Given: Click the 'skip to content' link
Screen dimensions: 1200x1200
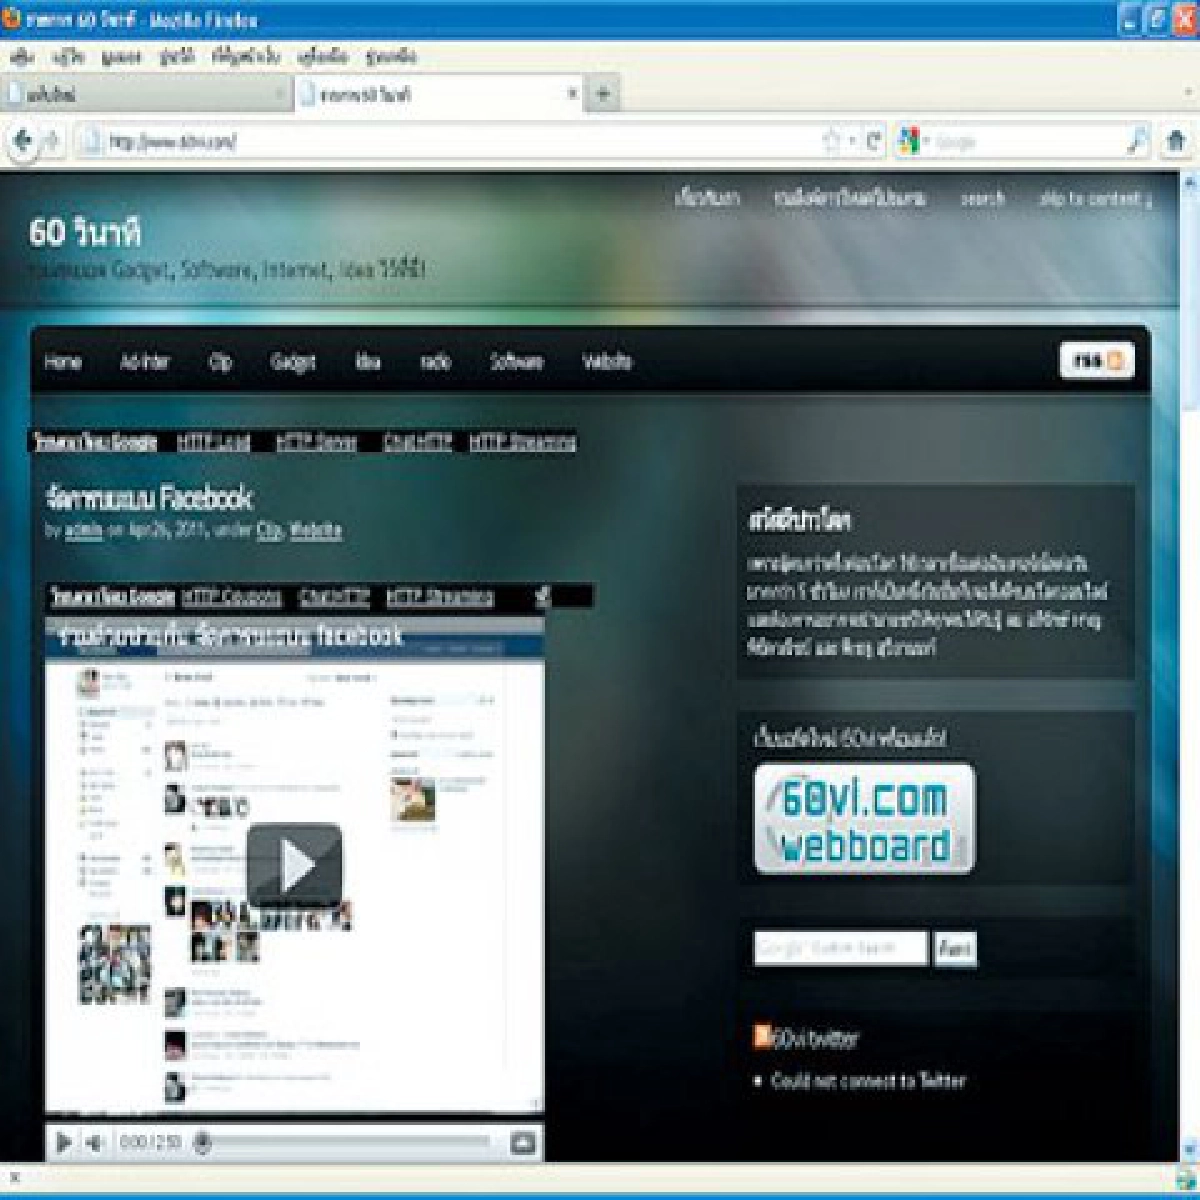Looking at the screenshot, I should (1095, 199).
